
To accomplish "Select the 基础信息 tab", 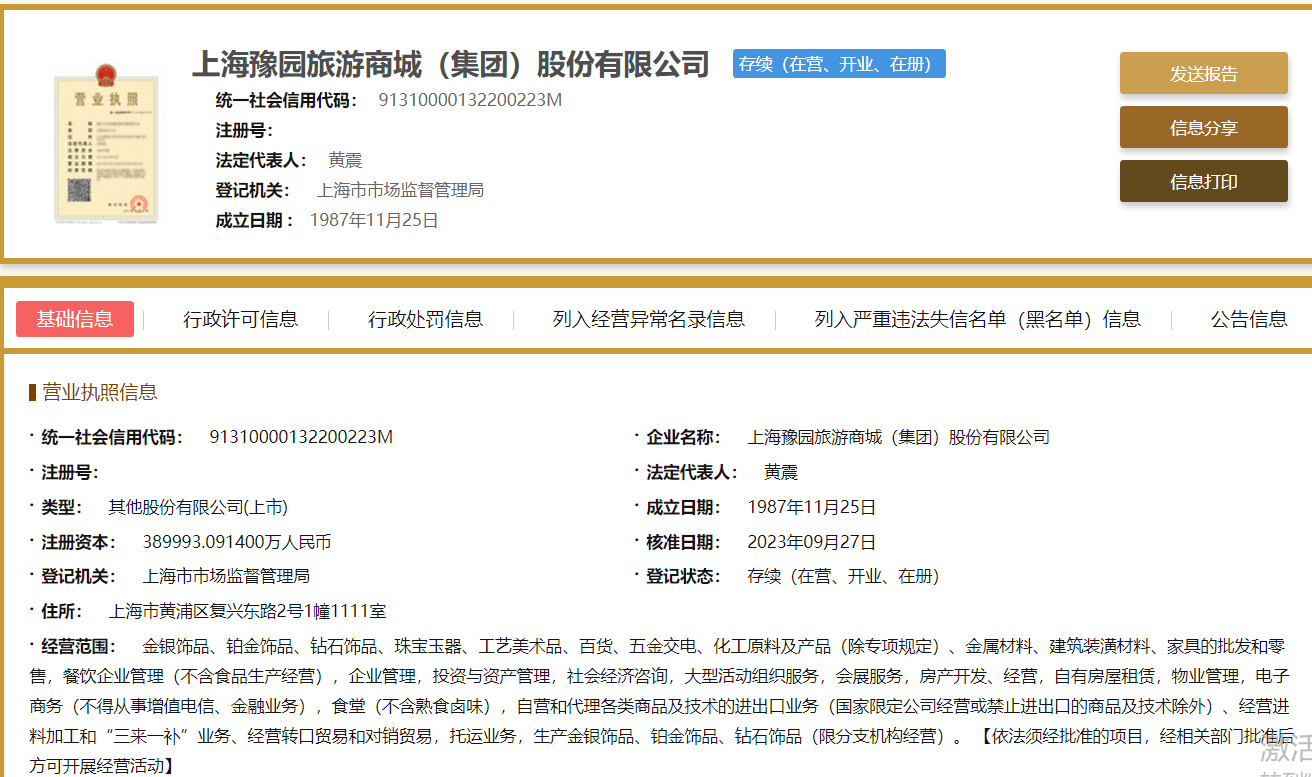I will [x=75, y=319].
